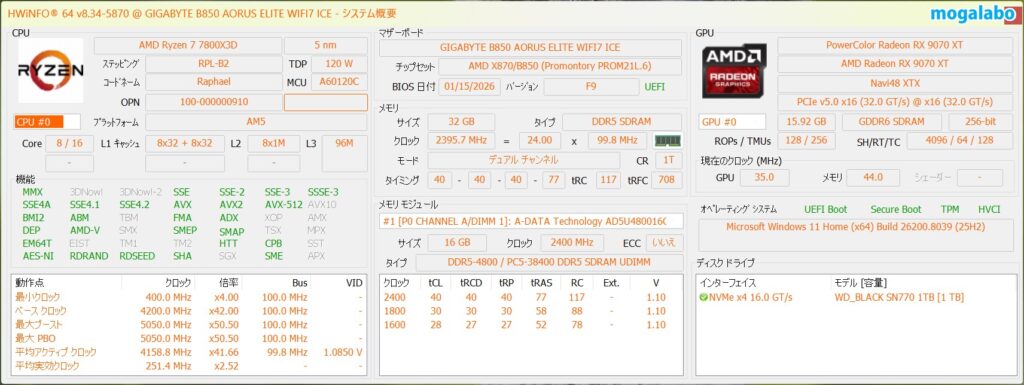Screen dimensions: 1024x385
Task: Click the AMD-V feature label
Action: click(x=85, y=230)
